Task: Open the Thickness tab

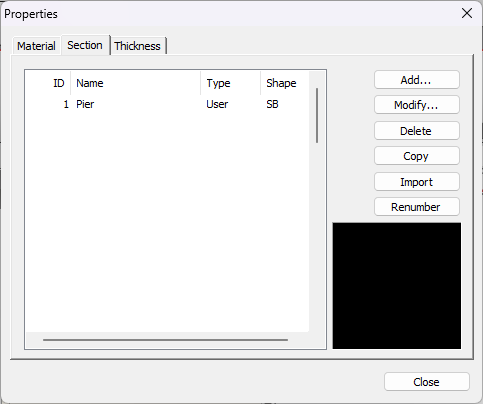Action: click(x=137, y=46)
